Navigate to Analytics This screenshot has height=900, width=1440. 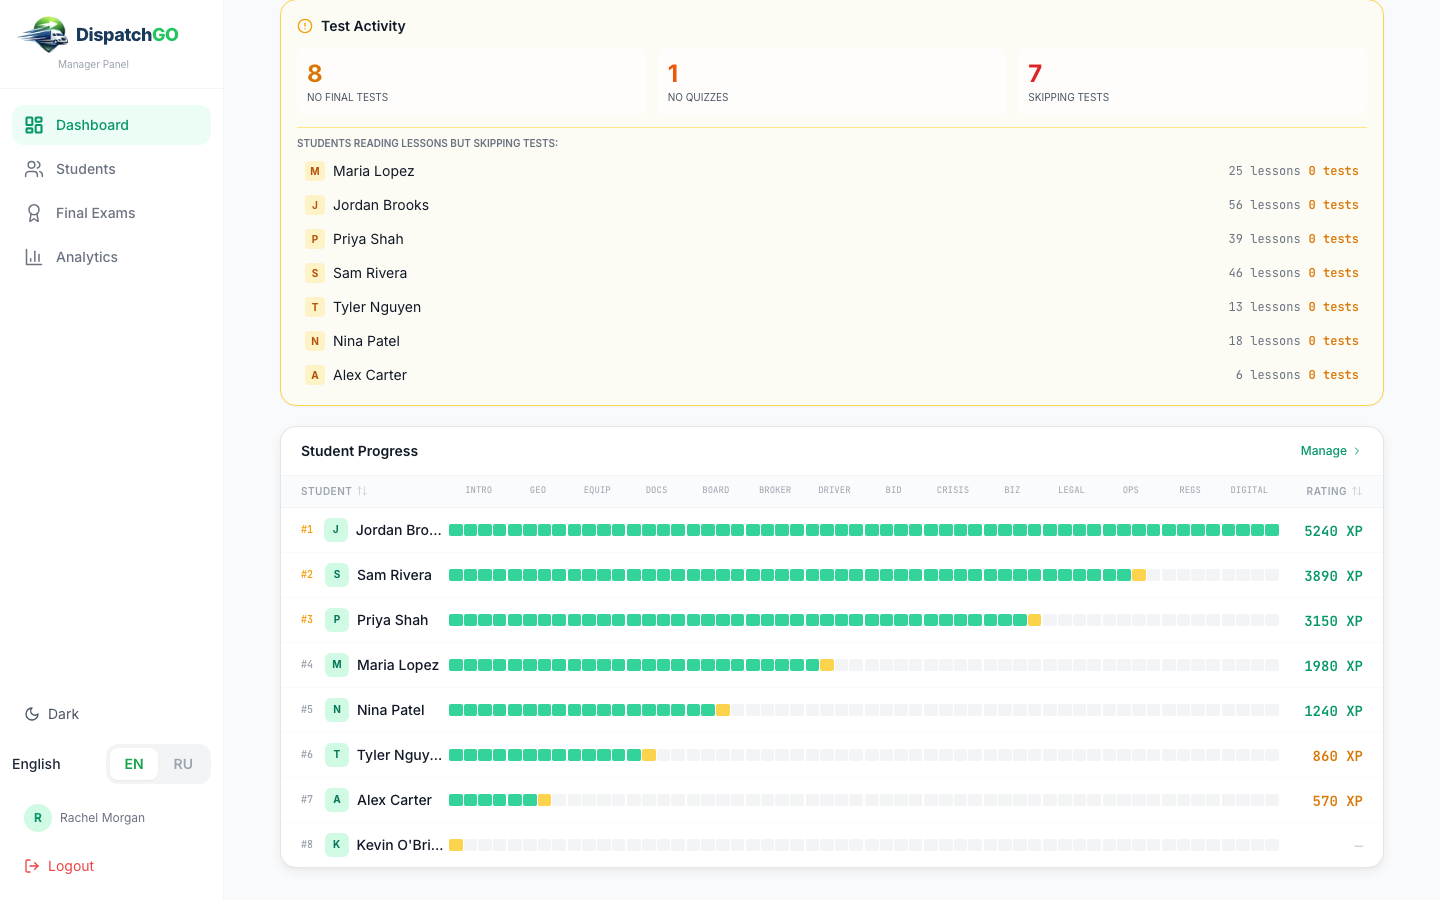coord(112,257)
